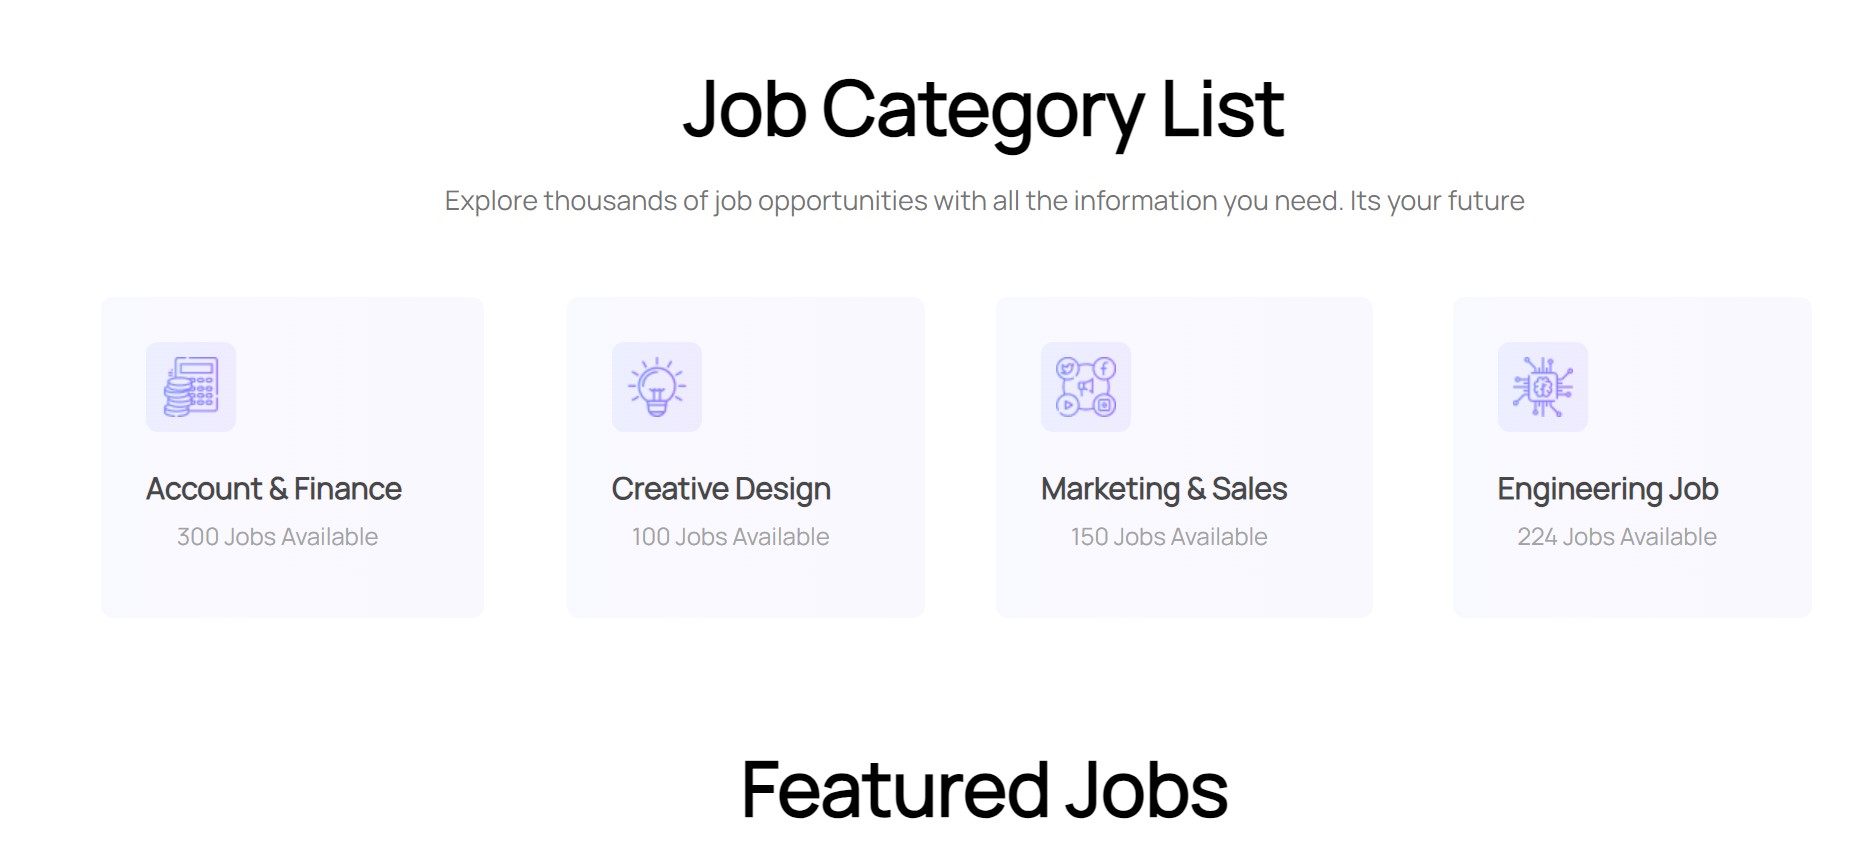Select the 300 Jobs Available text
Image resolution: width=1872 pixels, height=864 pixels.
coord(277,537)
